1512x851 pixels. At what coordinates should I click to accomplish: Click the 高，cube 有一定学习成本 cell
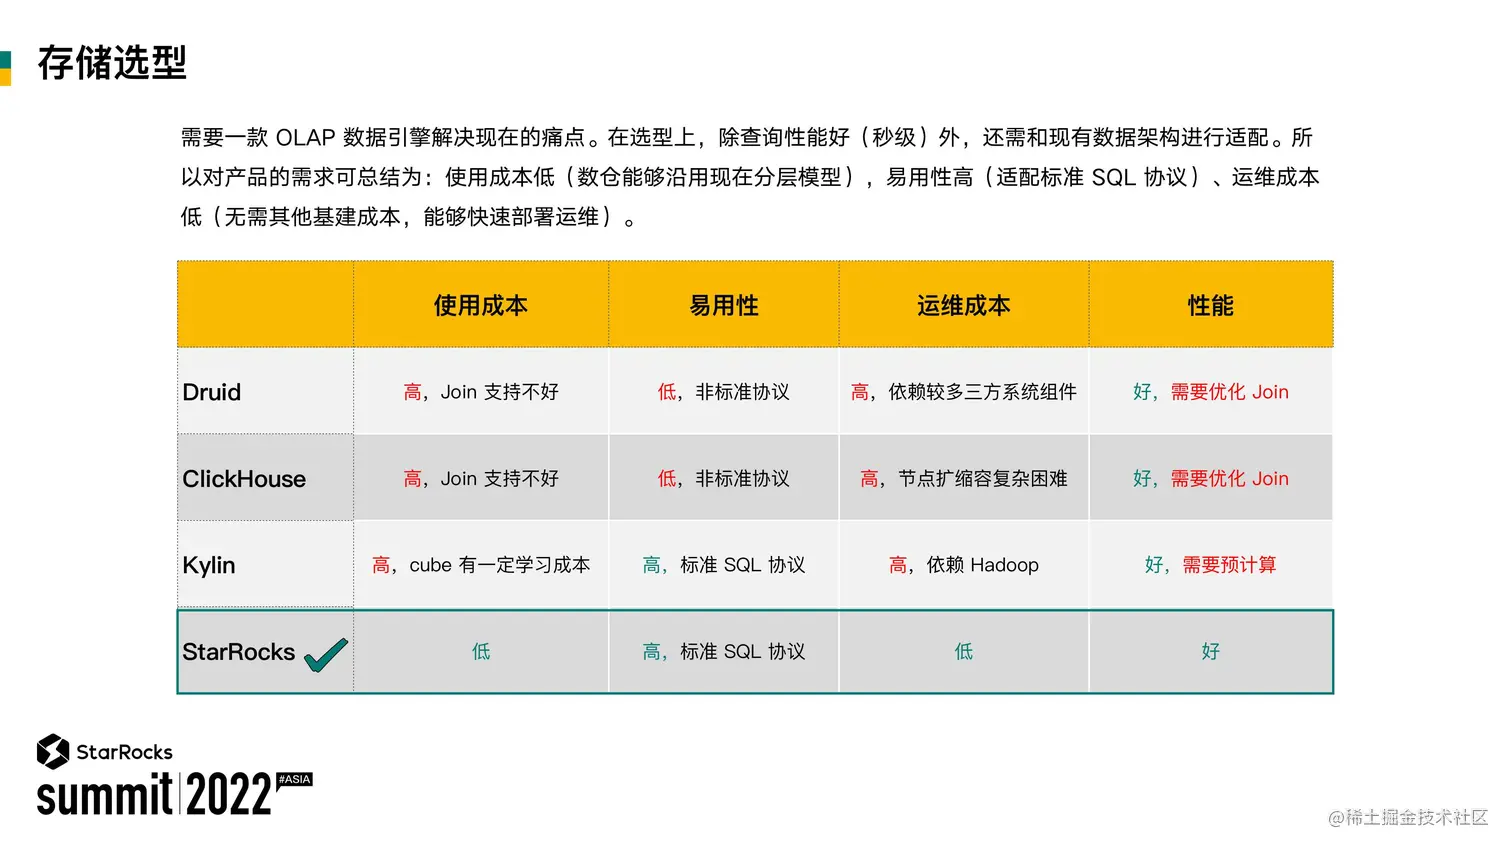(481, 565)
